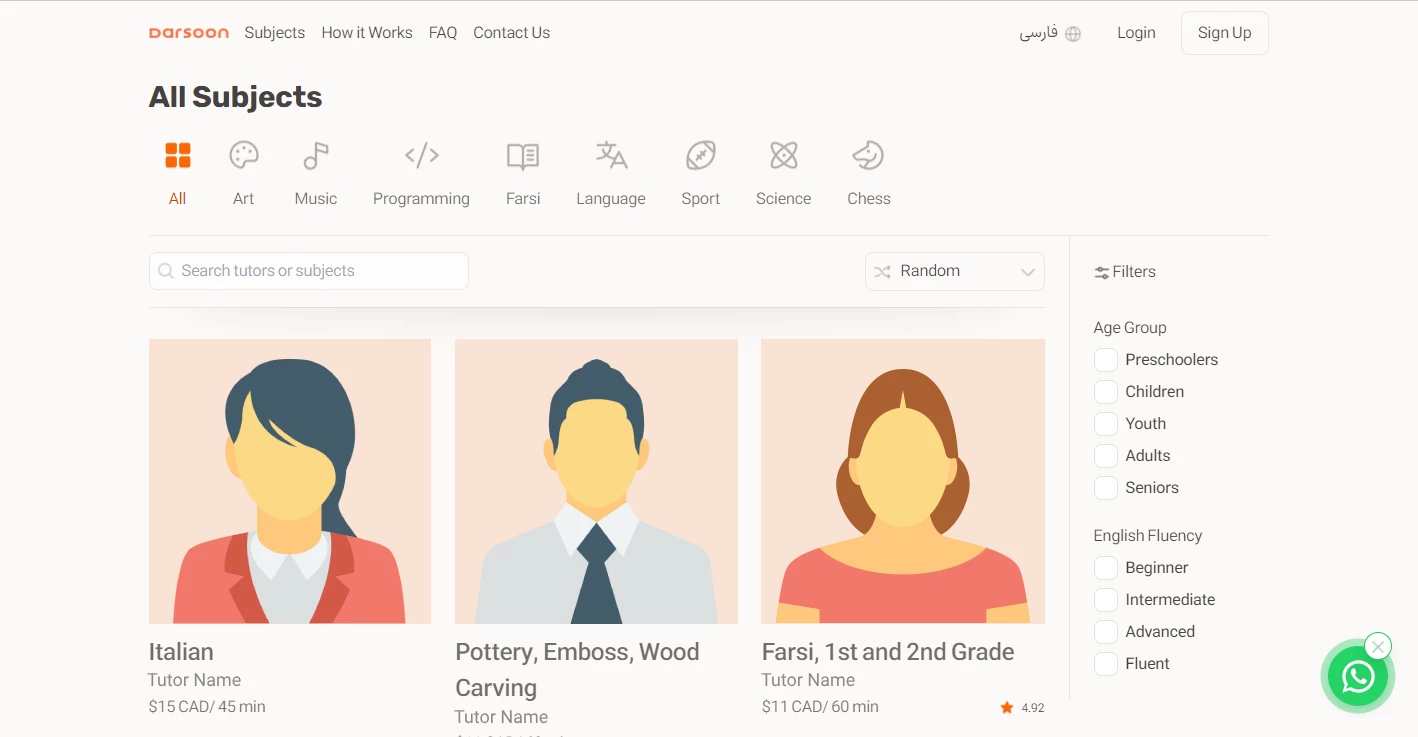
Task: Open Subjects in the top navigation
Action: (275, 33)
